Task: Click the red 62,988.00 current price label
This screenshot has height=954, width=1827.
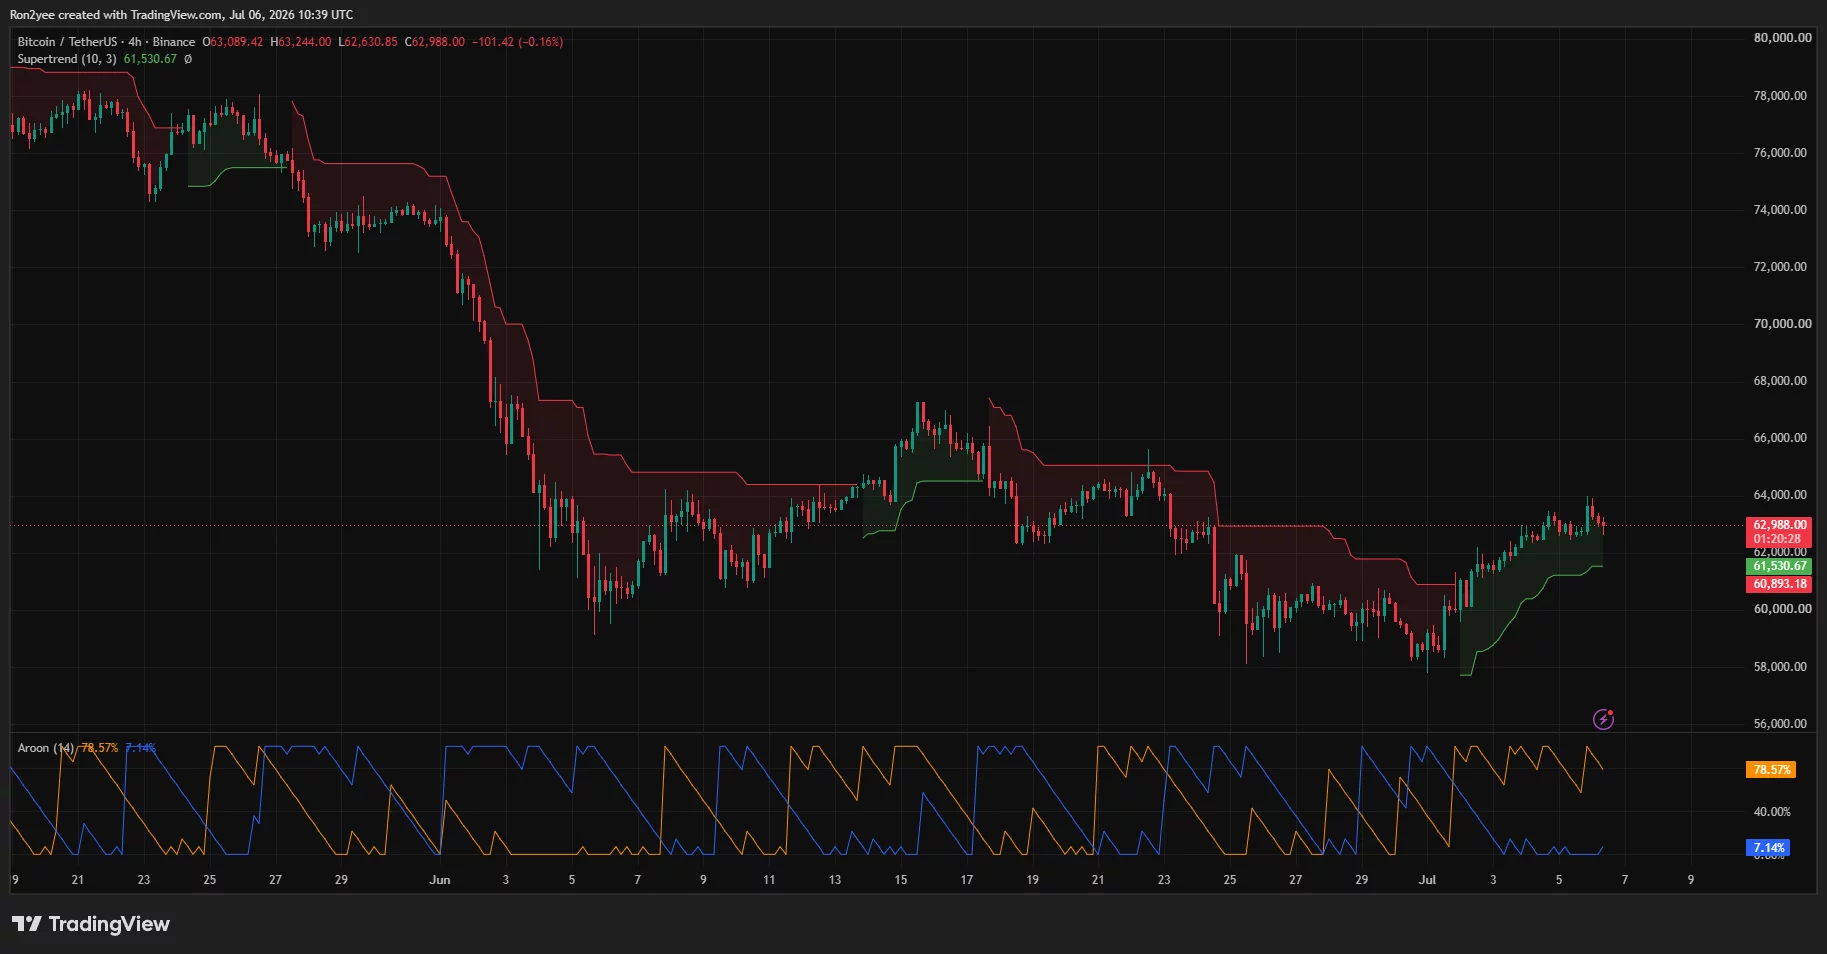Action: (x=1779, y=524)
